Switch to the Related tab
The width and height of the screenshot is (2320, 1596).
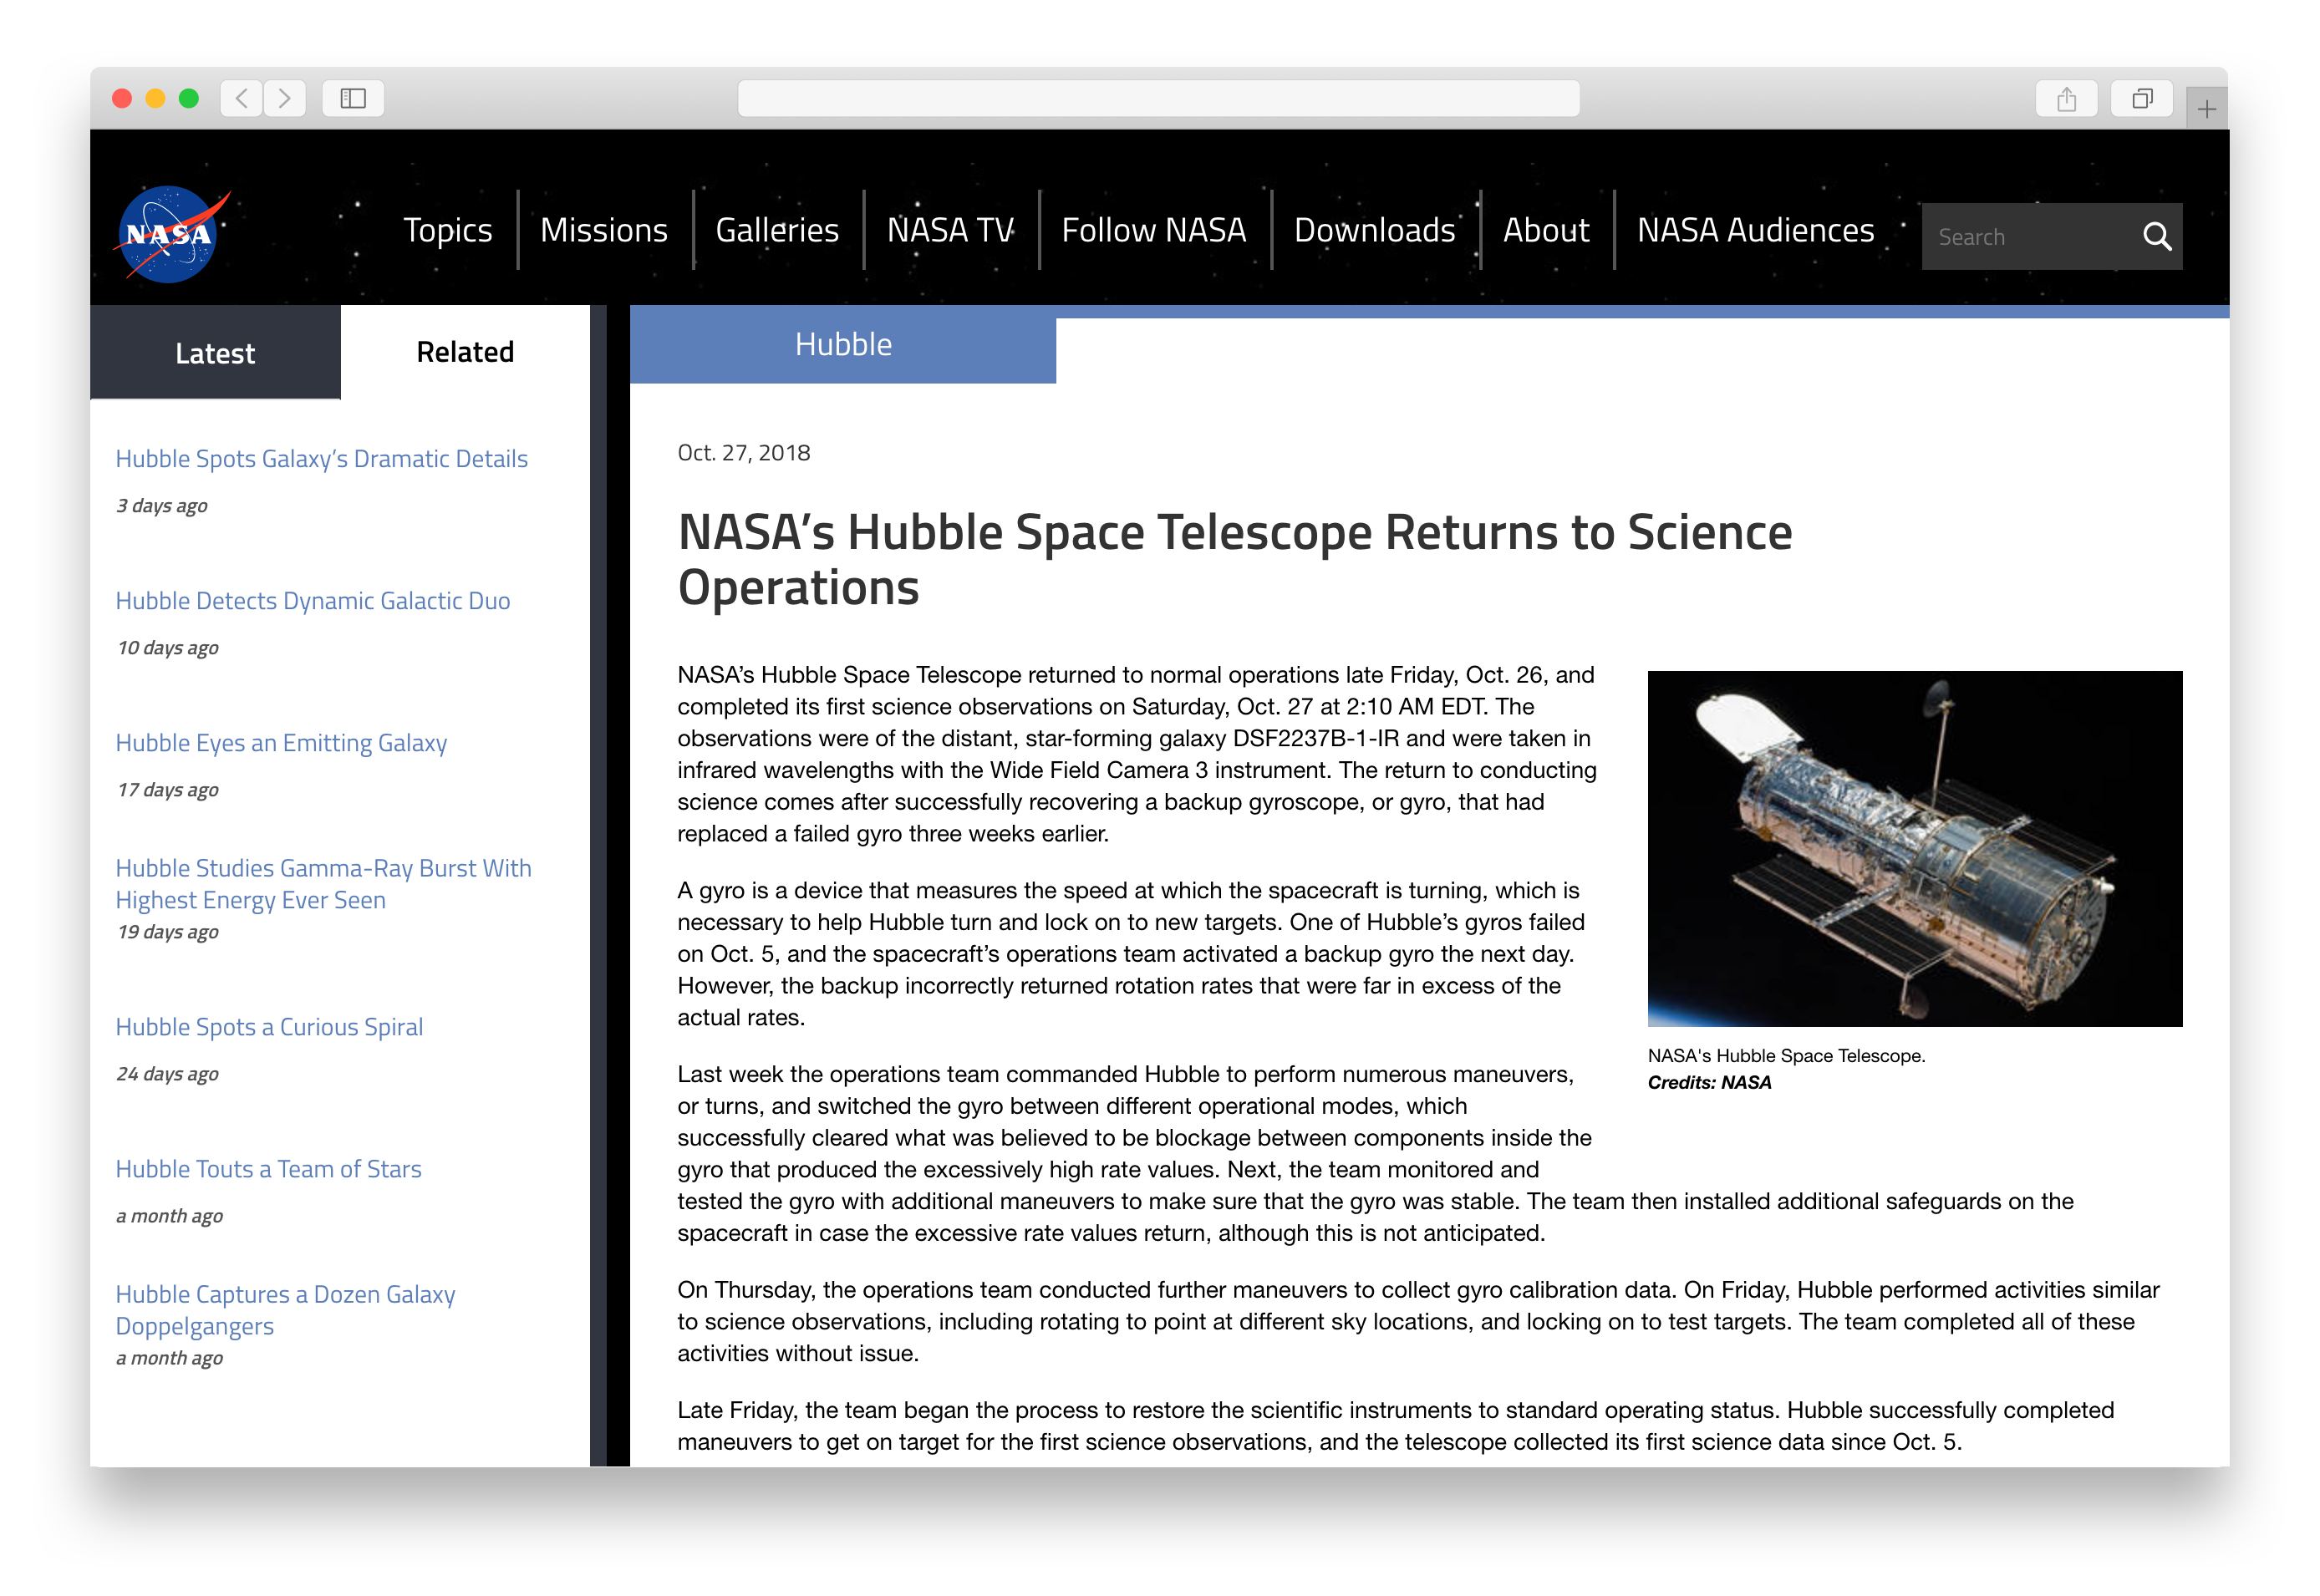465,352
